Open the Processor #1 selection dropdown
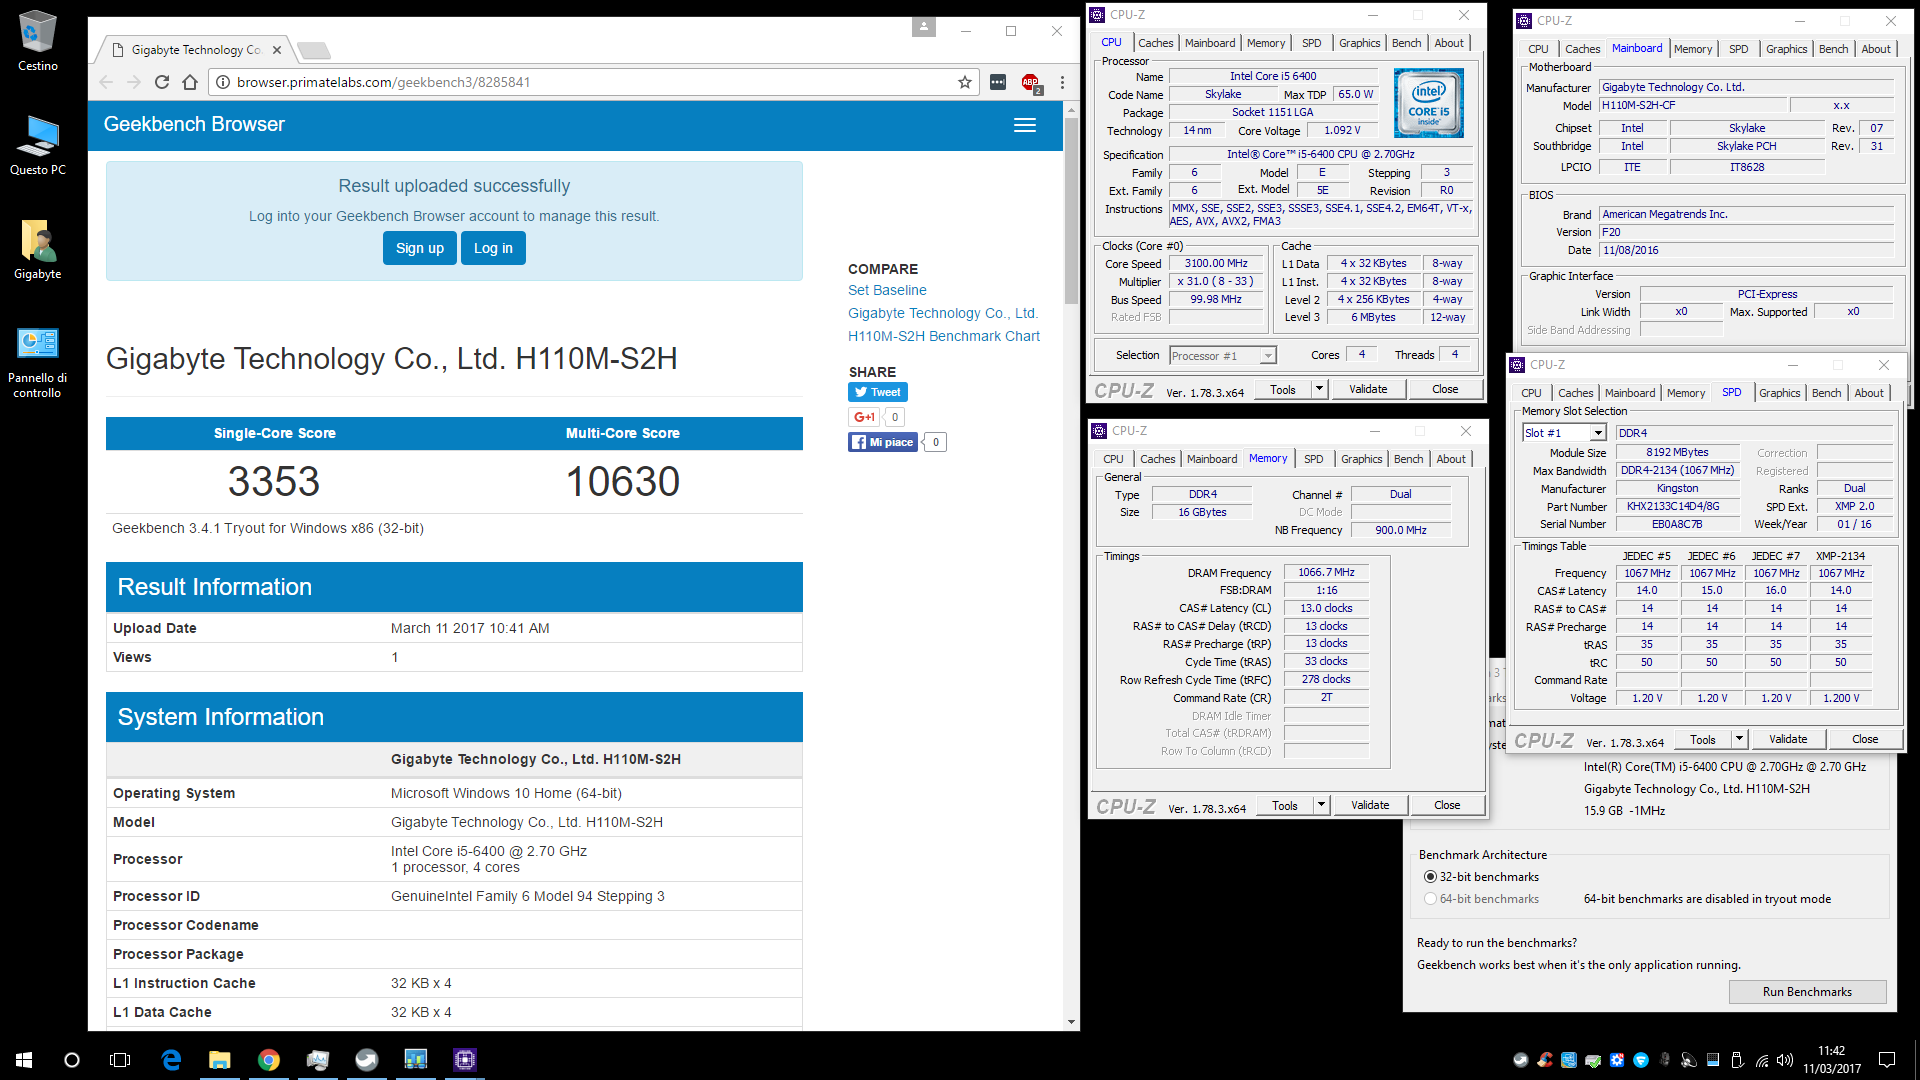 tap(1222, 356)
